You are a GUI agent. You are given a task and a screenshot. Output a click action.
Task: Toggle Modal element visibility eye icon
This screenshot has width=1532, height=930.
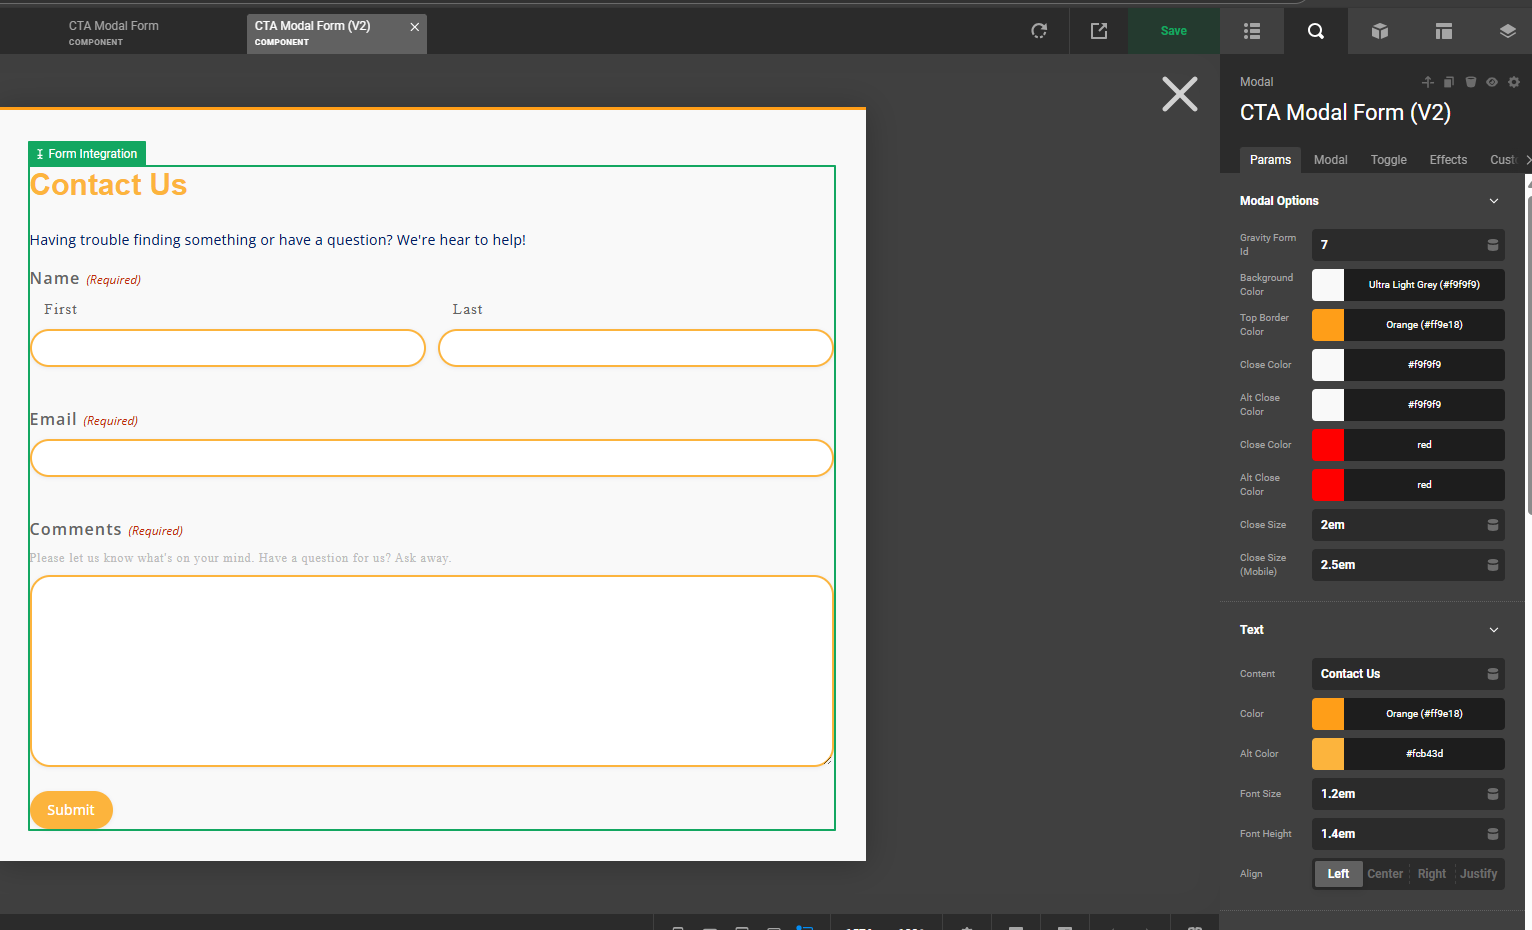click(x=1491, y=82)
